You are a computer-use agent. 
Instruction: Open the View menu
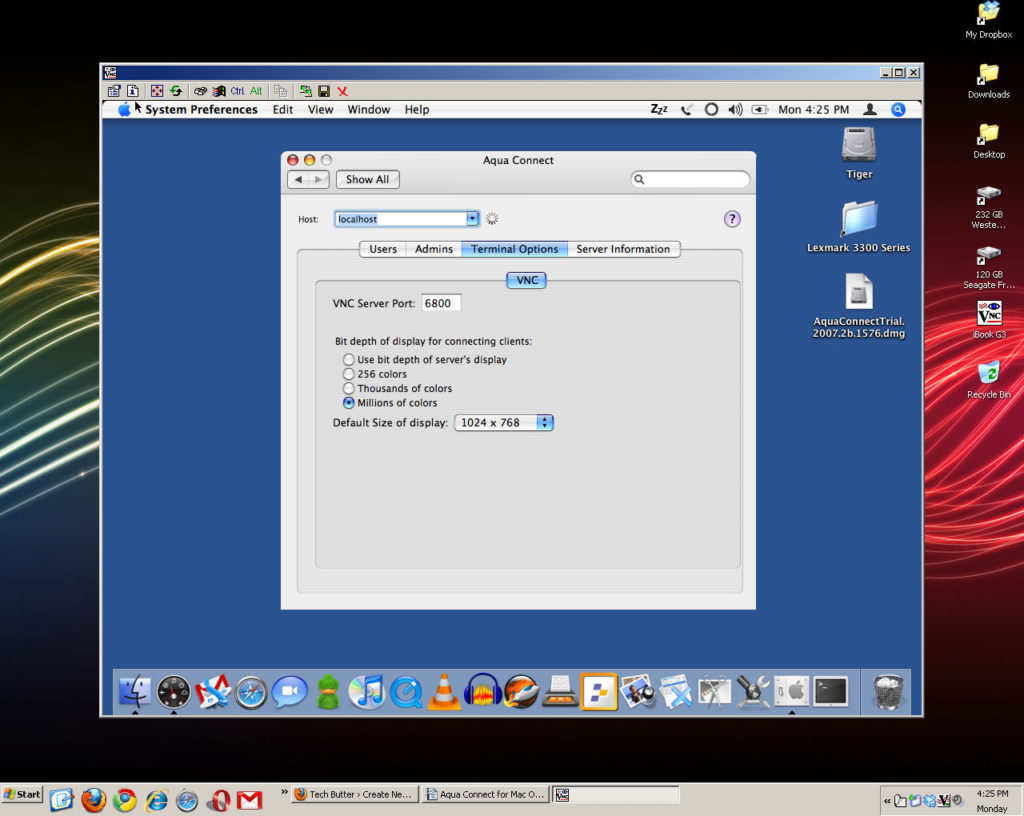321,110
